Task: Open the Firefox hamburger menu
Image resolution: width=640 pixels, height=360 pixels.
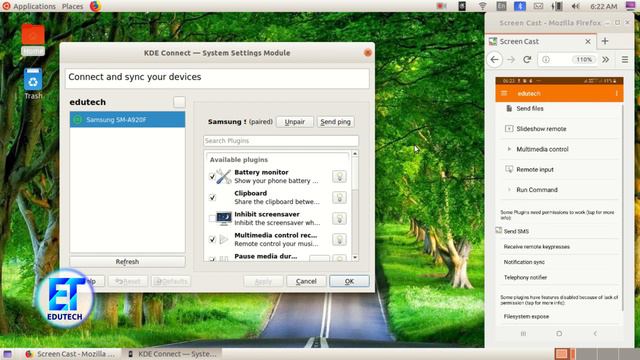Action: (625, 60)
